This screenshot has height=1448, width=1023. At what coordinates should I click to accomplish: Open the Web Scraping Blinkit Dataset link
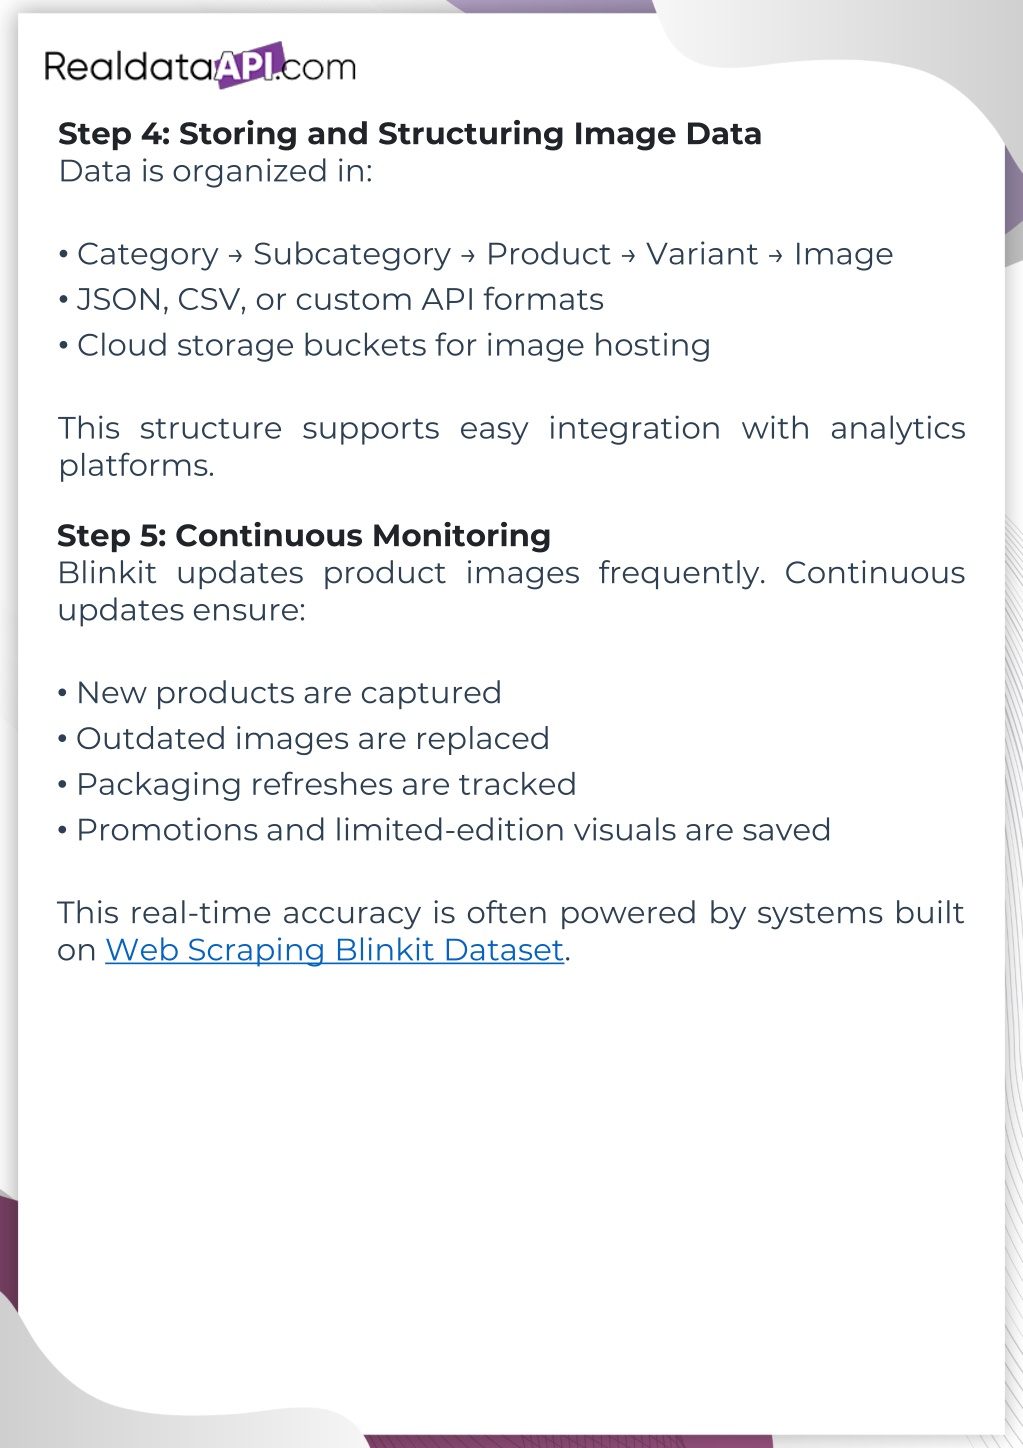[334, 950]
